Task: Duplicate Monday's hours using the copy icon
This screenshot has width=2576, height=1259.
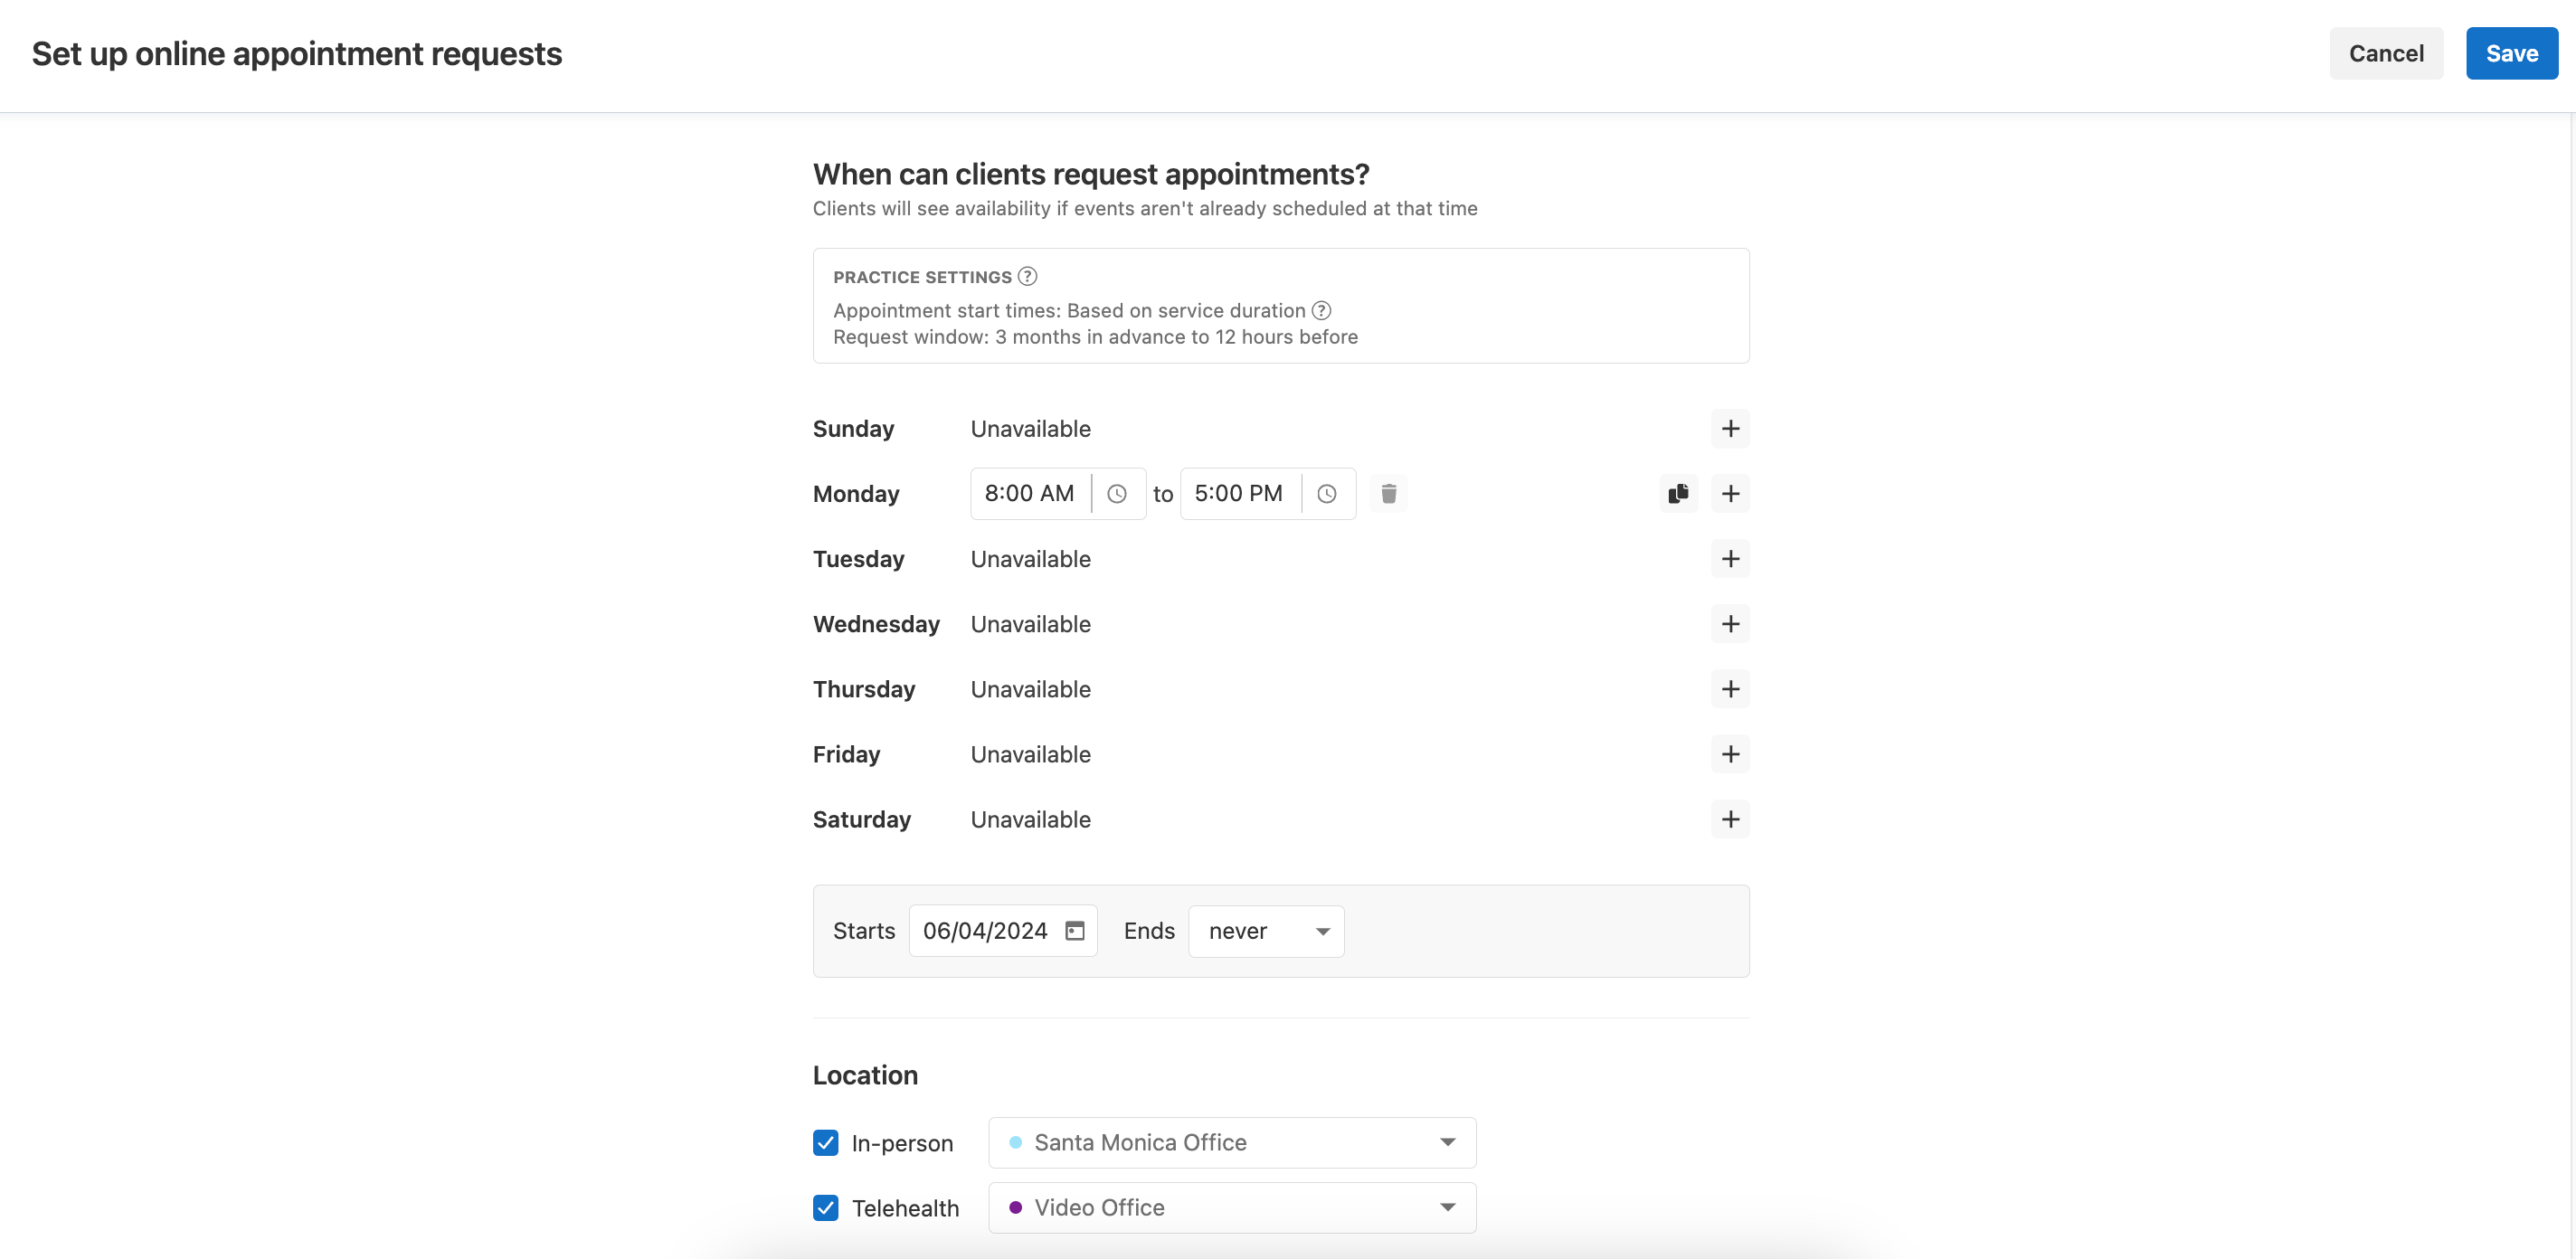Action: point(1679,493)
